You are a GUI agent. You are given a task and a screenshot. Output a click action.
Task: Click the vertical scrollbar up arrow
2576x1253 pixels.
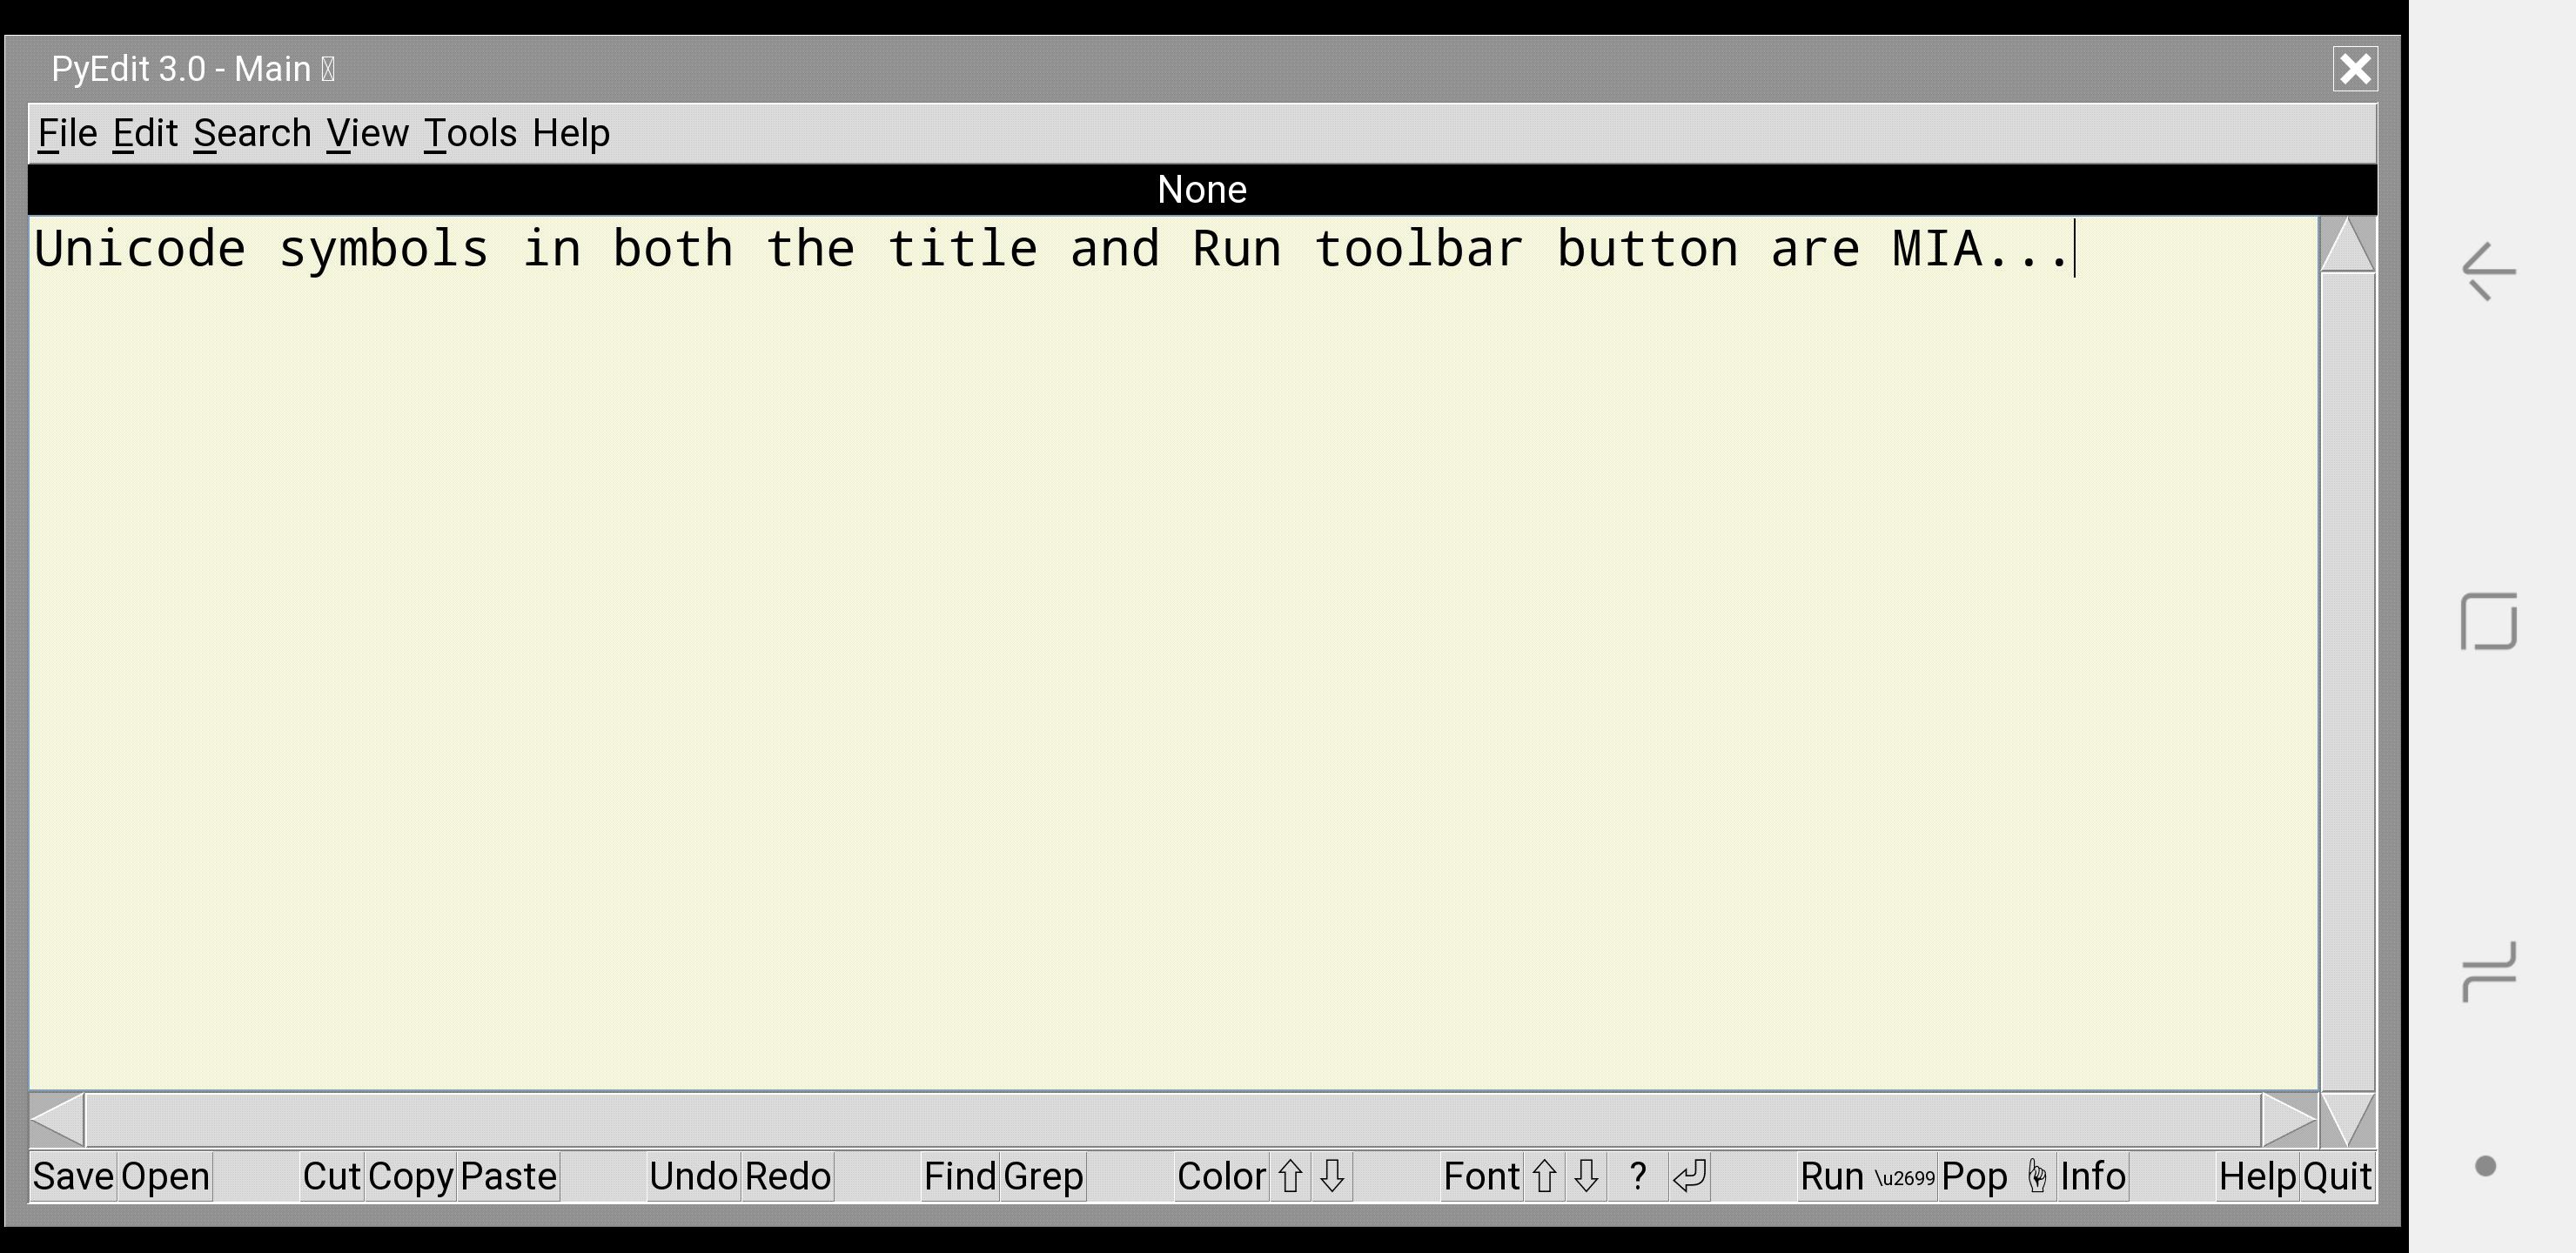point(2347,245)
